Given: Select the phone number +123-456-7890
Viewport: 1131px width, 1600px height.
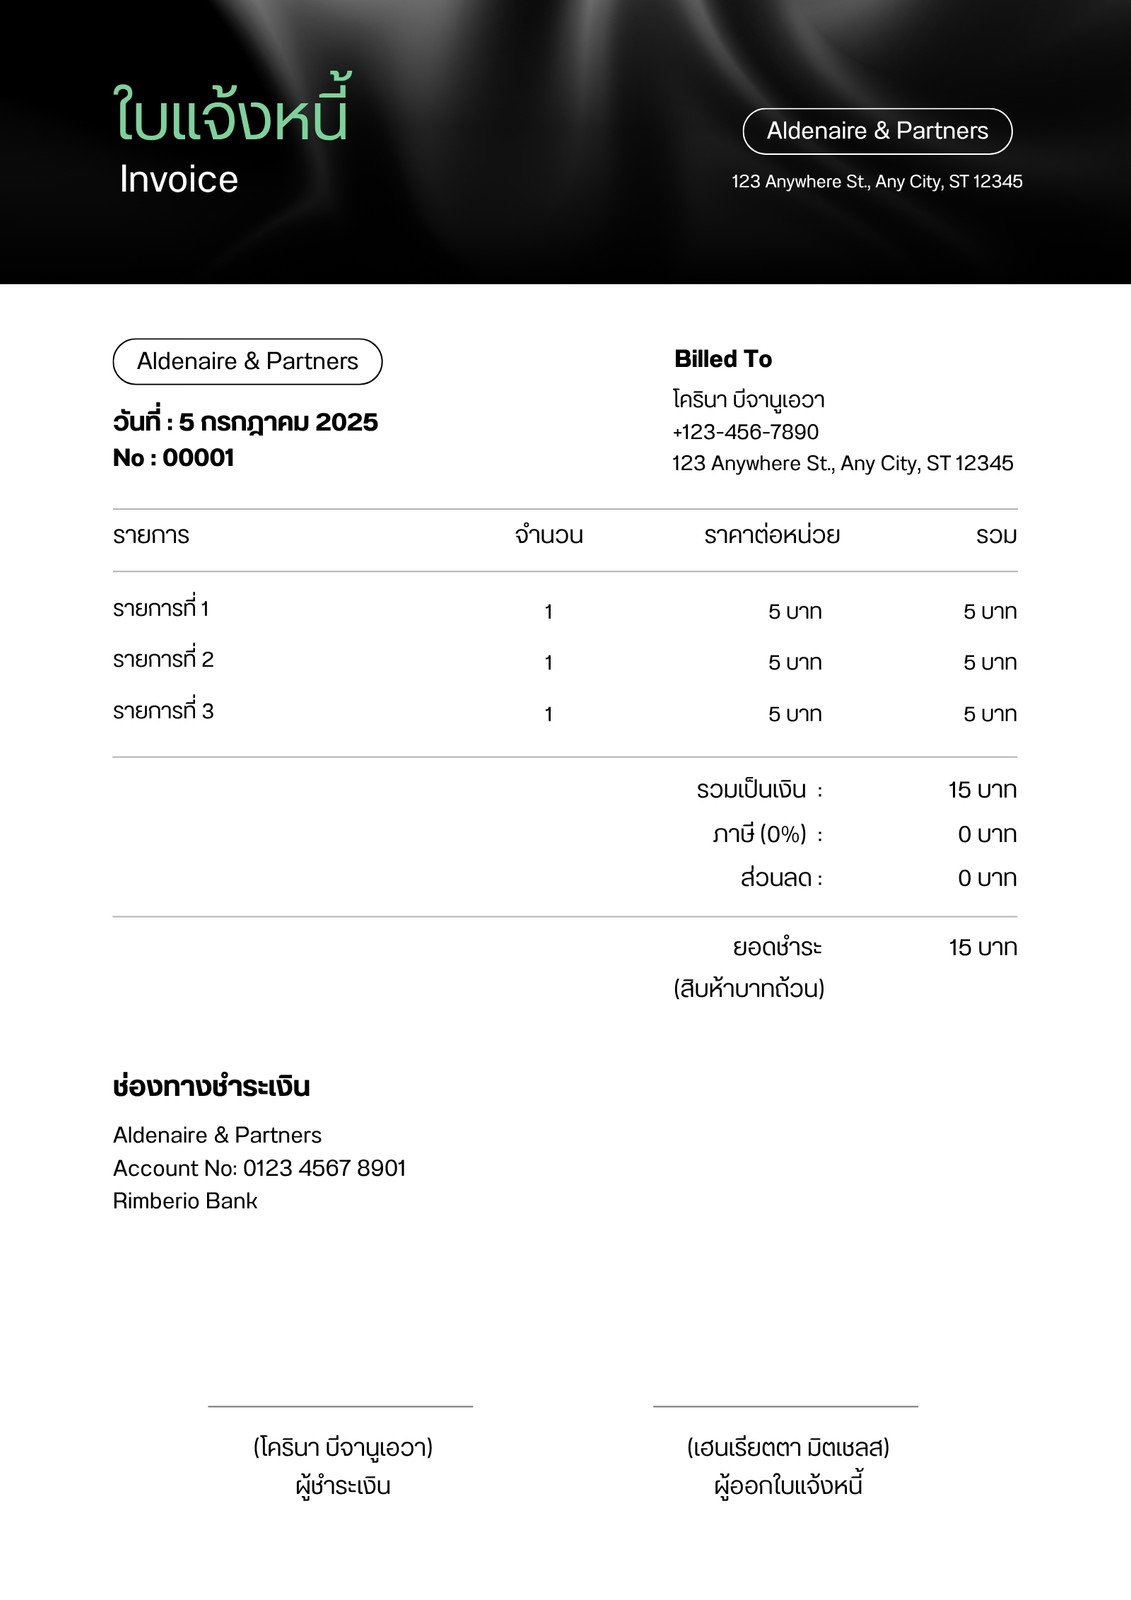Looking at the screenshot, I should click(x=746, y=432).
